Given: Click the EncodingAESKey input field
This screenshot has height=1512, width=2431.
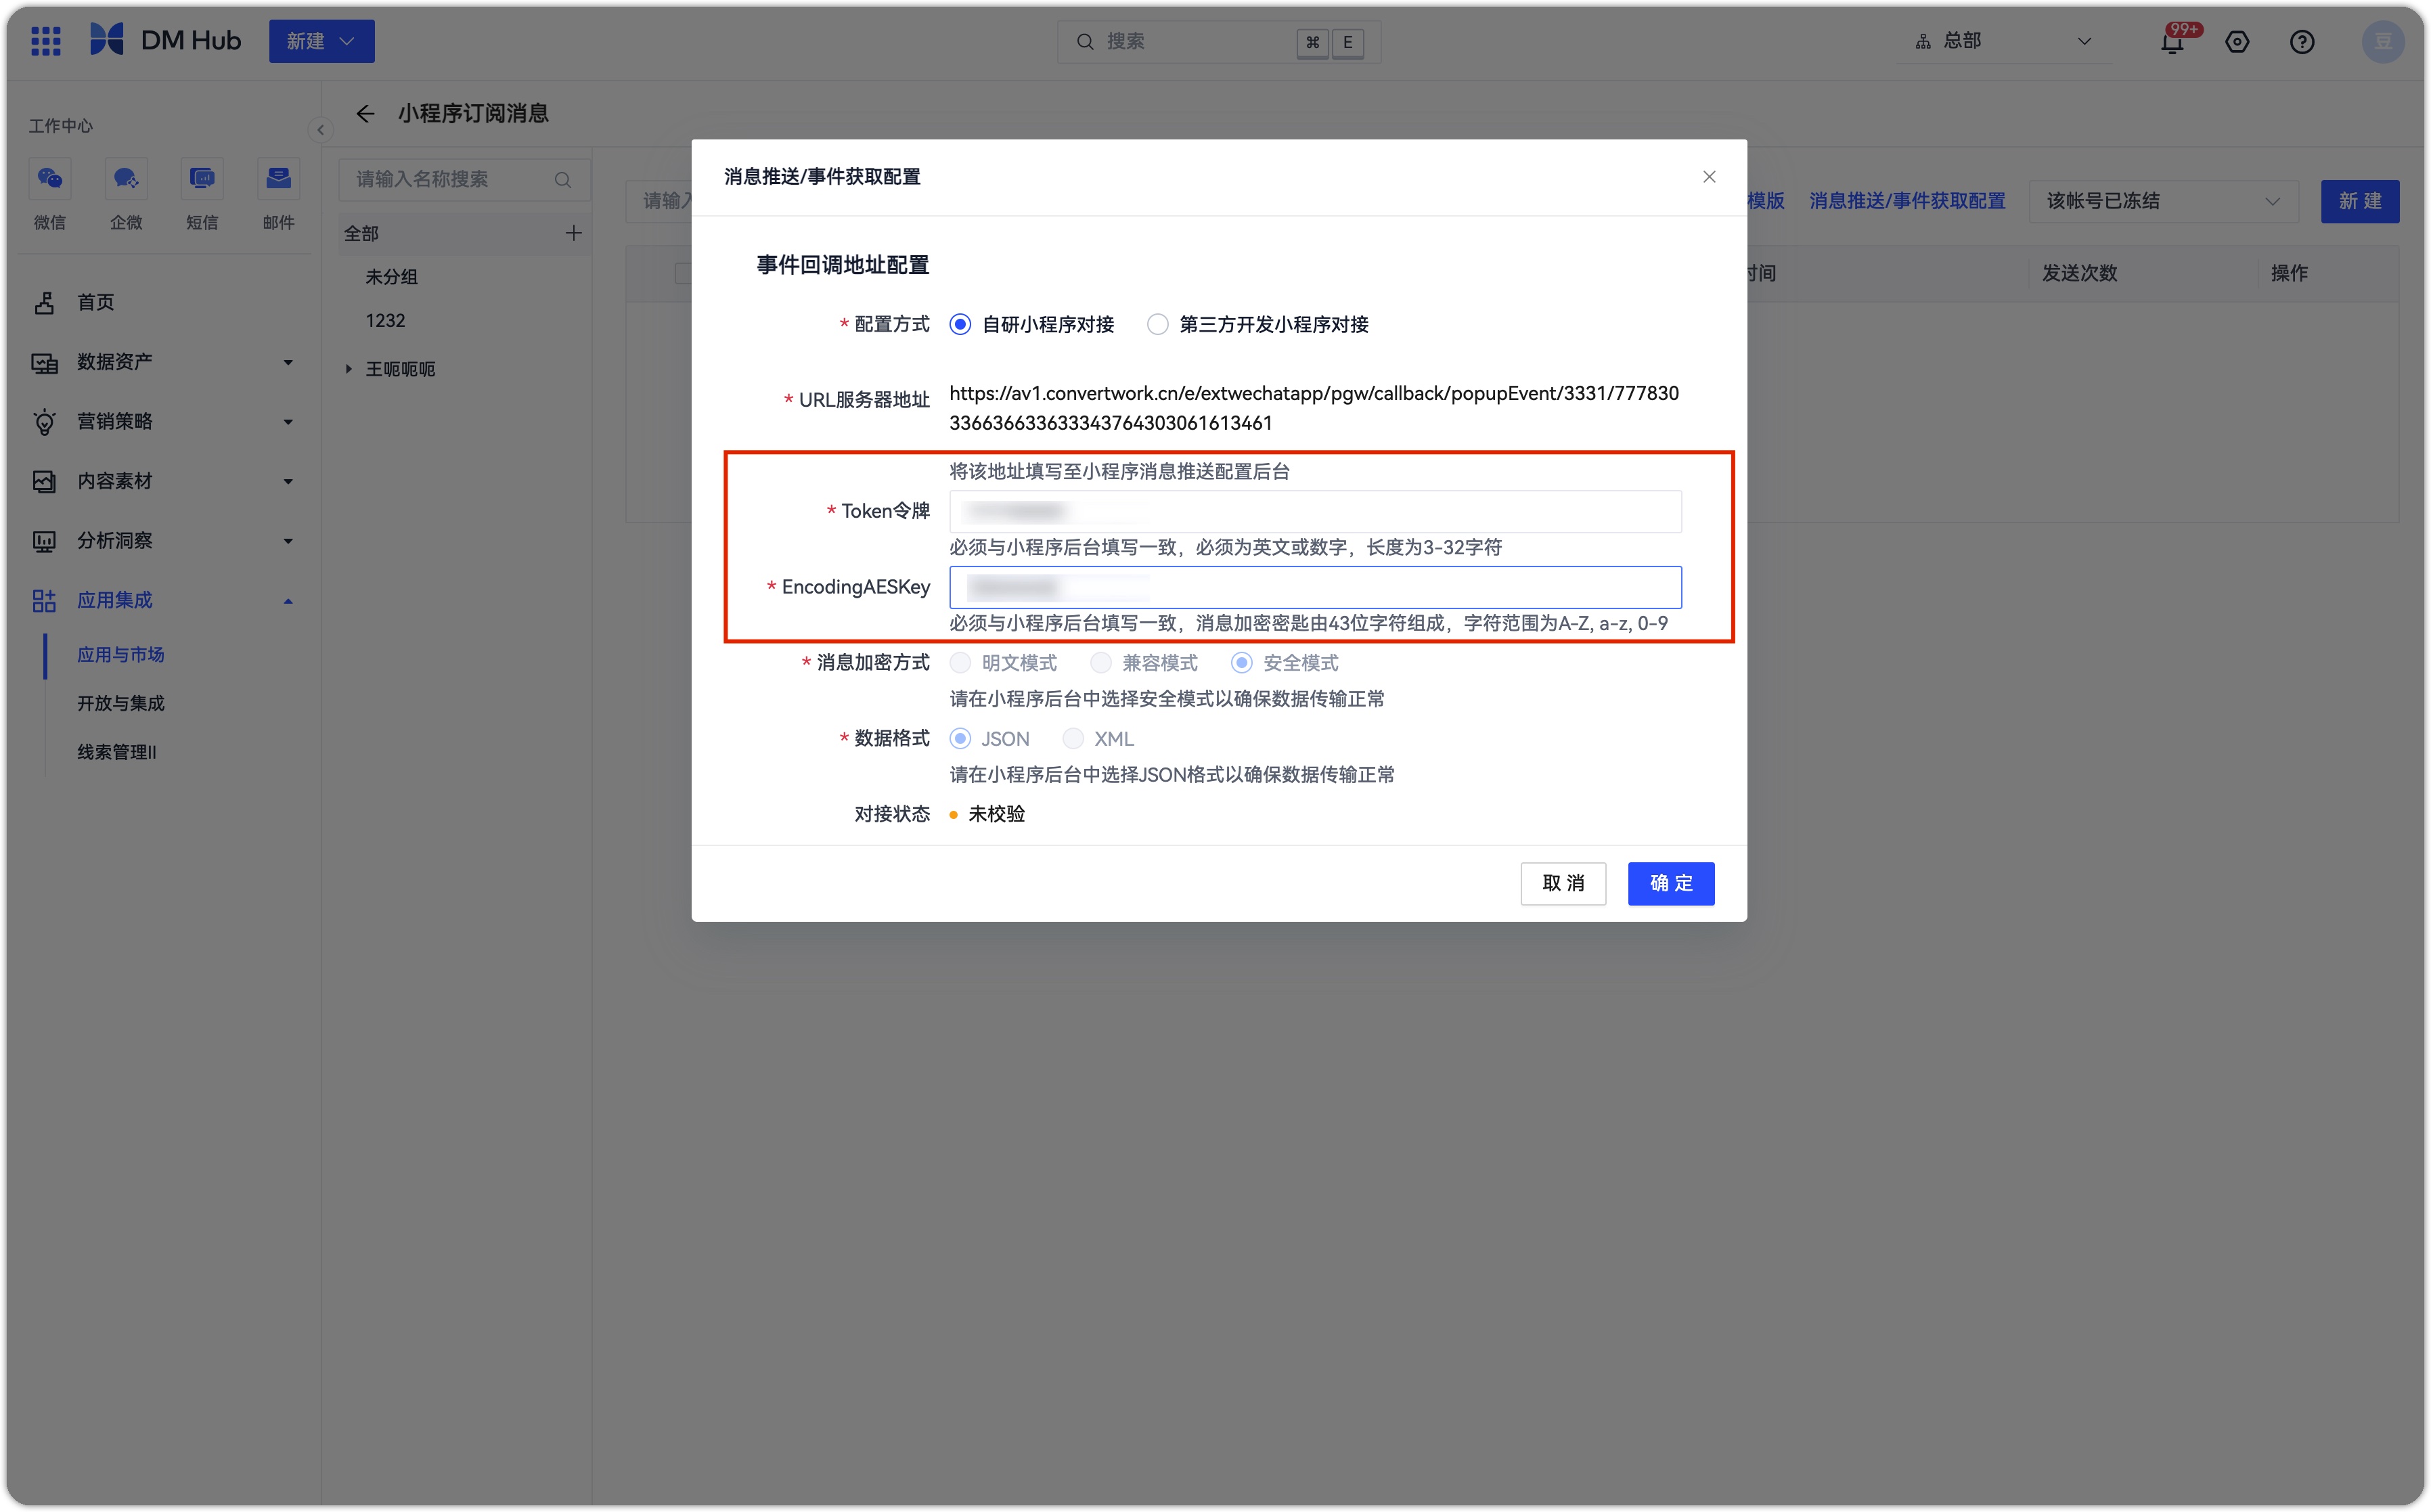Looking at the screenshot, I should 1315,588.
